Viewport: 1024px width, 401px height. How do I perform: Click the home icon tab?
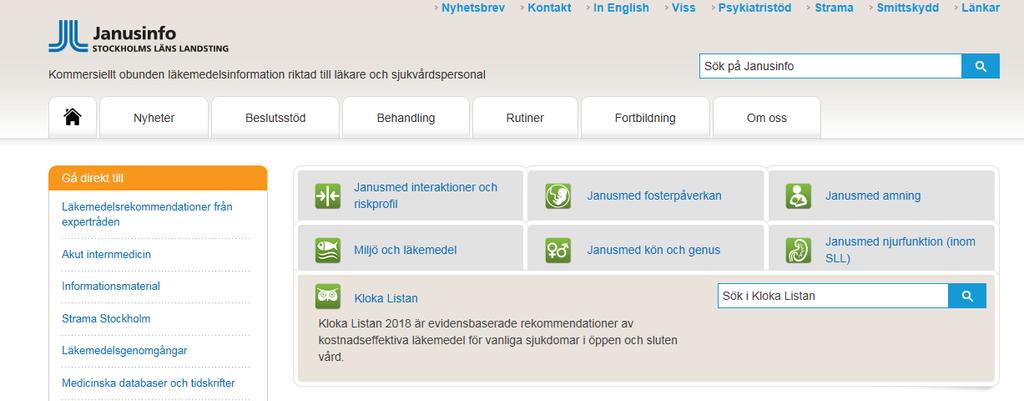(72, 118)
